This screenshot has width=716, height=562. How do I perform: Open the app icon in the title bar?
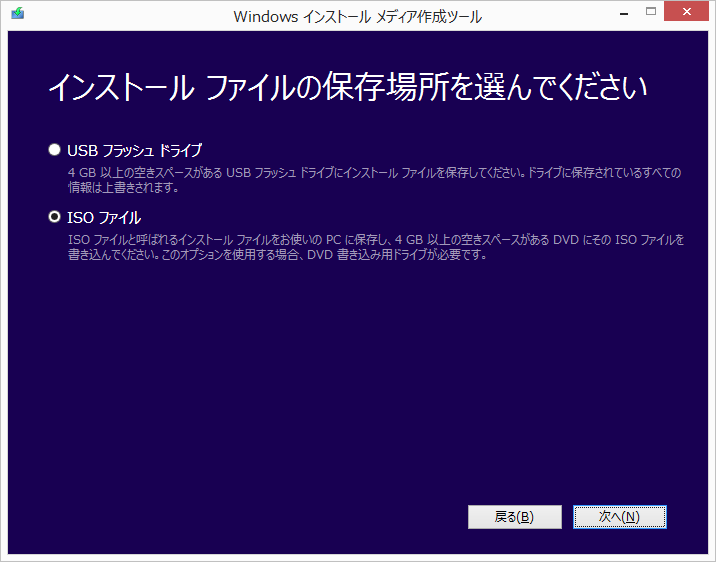pos(18,13)
